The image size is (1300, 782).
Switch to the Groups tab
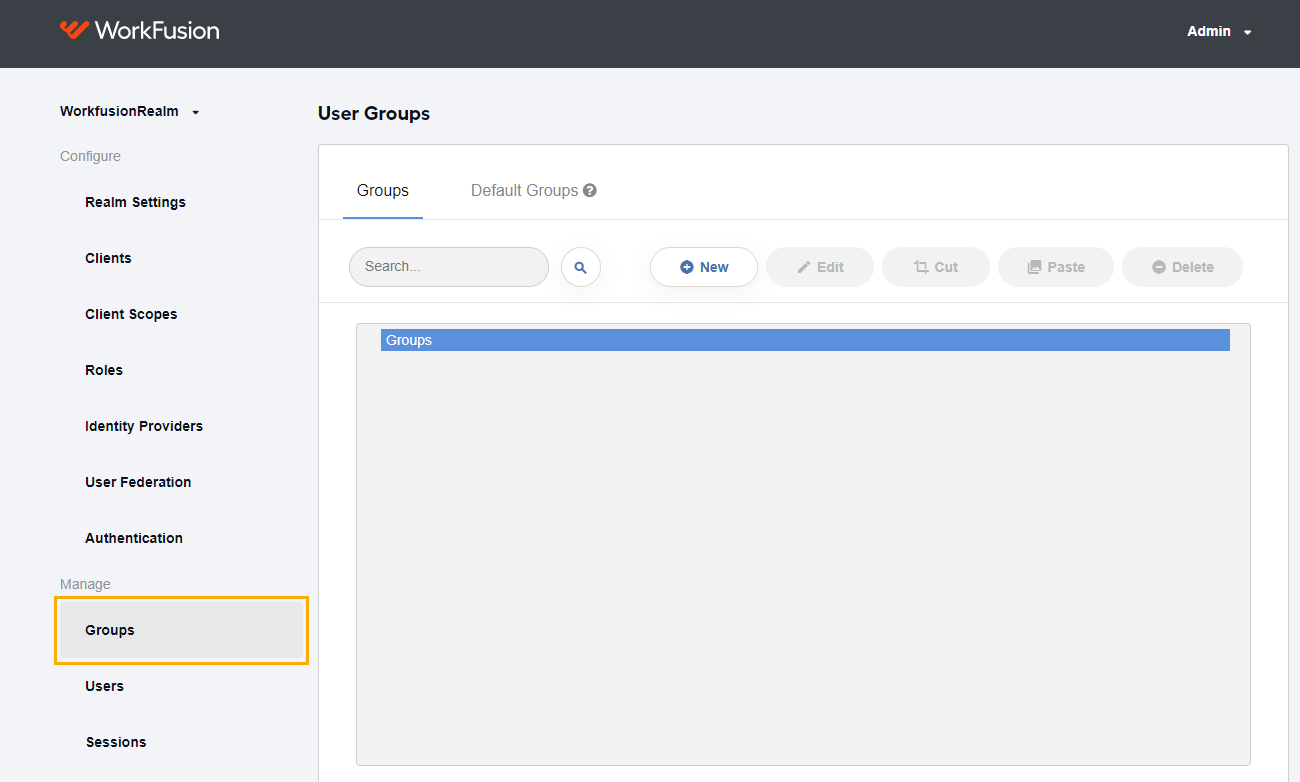(x=383, y=190)
